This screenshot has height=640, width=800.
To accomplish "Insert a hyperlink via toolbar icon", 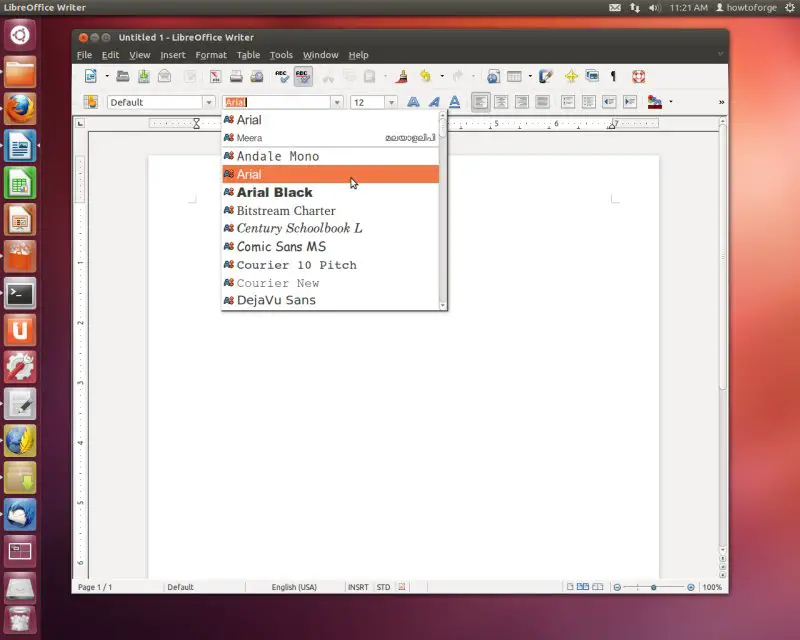I will coord(493,77).
